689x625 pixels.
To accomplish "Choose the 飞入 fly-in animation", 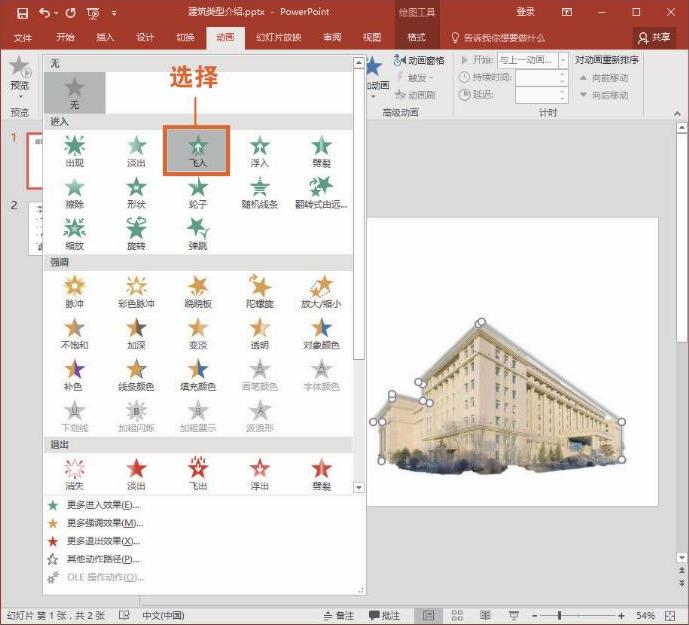I will click(197, 151).
